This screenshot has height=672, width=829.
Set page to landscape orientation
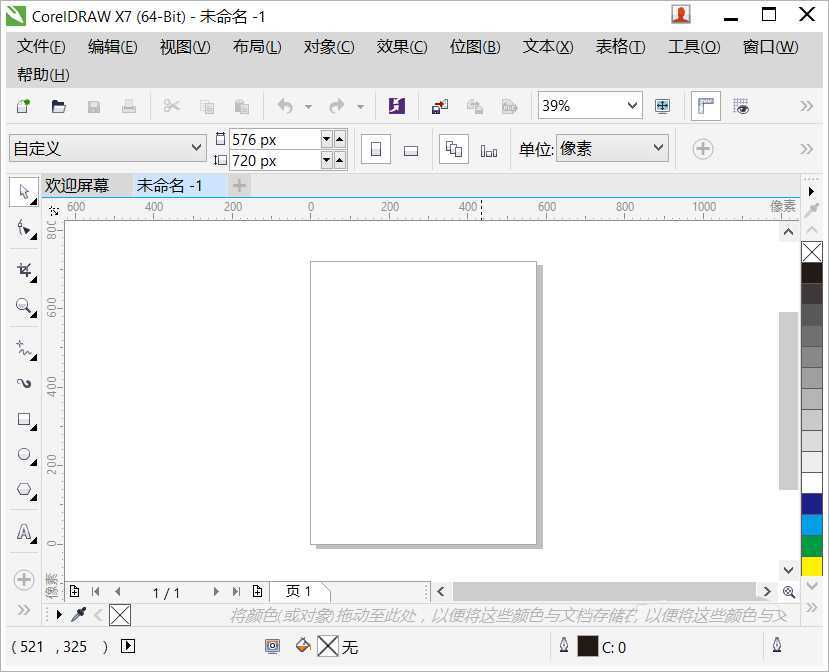coord(410,150)
